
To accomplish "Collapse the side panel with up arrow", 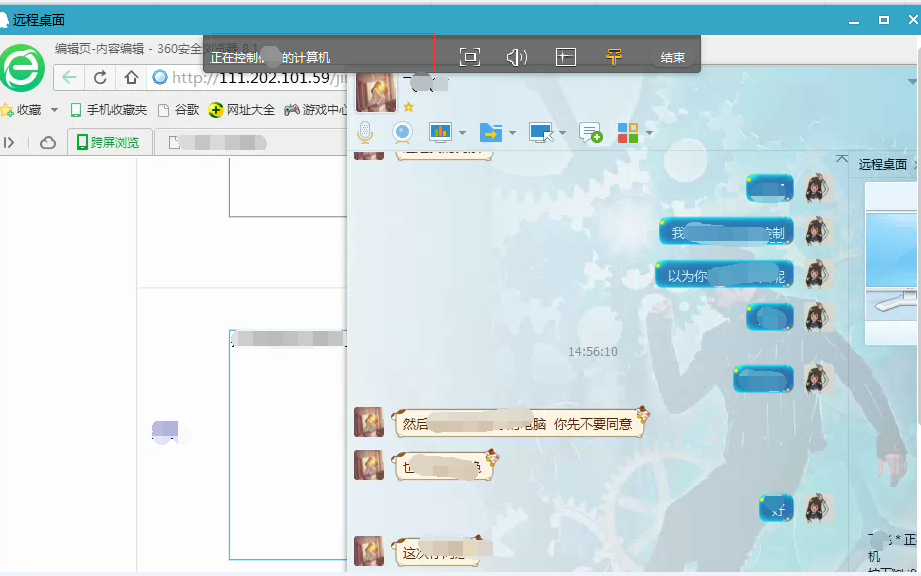I will (842, 159).
